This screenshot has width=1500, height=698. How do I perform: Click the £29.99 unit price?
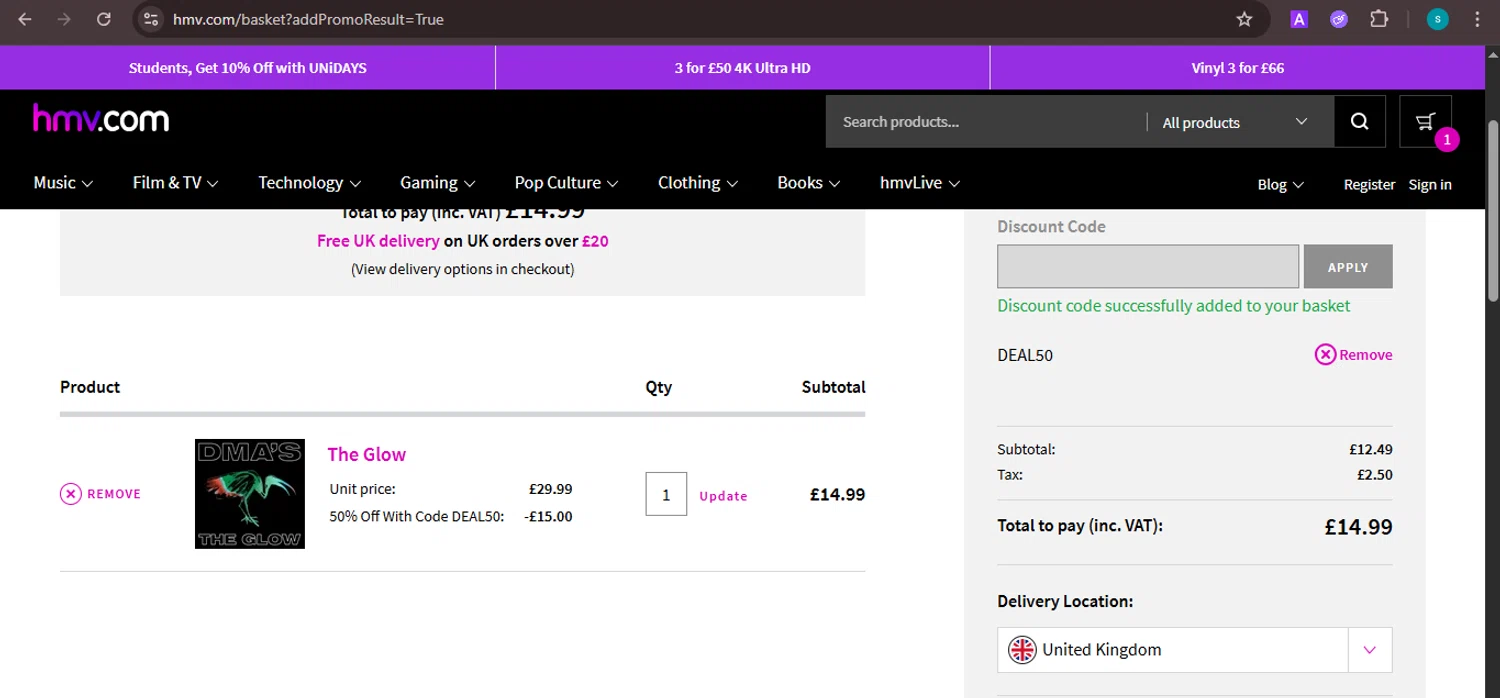click(550, 489)
